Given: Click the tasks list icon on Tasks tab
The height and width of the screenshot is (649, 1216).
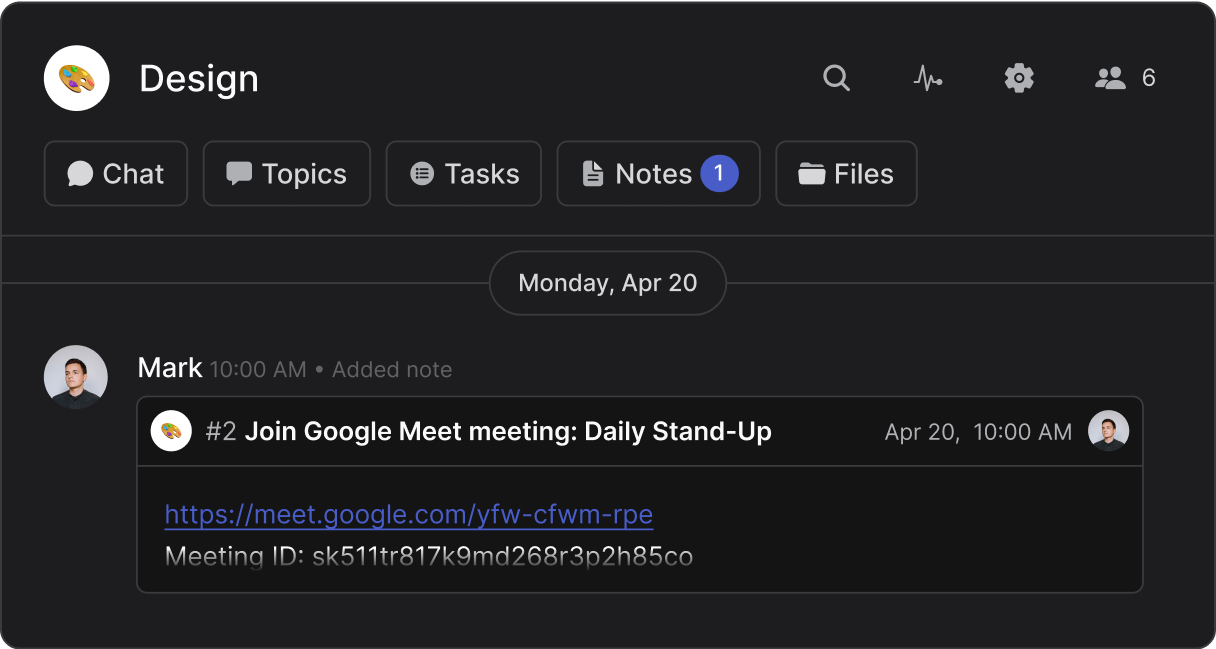Looking at the screenshot, I should point(421,173).
